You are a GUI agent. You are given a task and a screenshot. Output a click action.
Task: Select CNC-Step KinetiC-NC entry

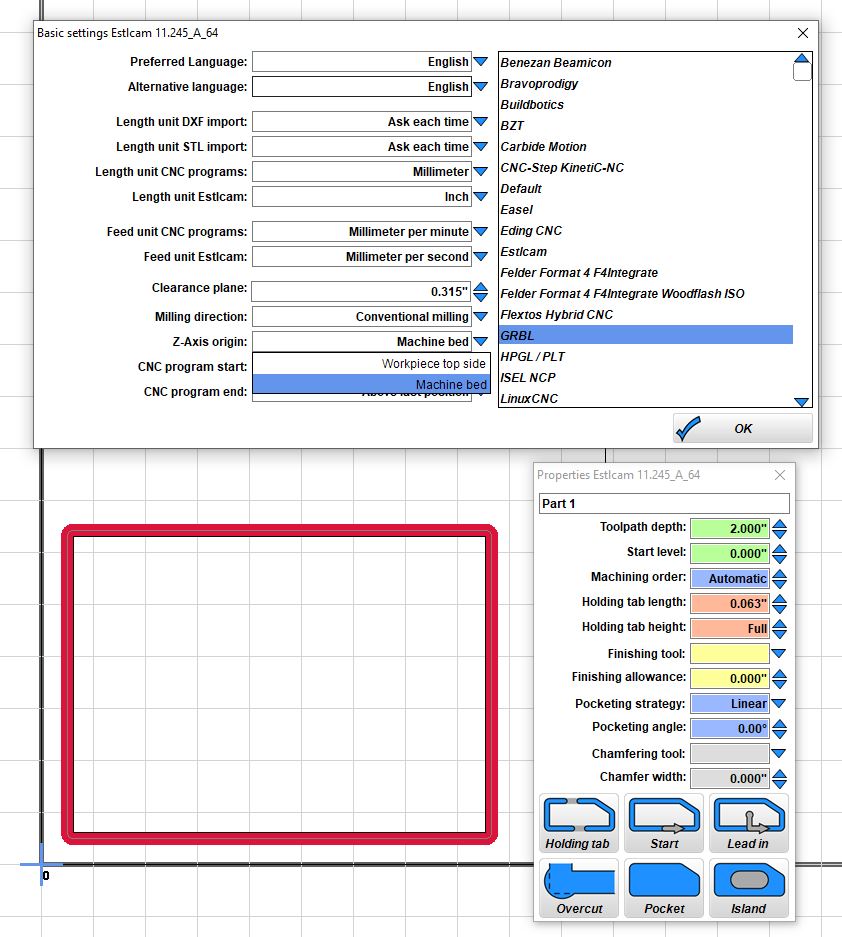pyautogui.click(x=646, y=167)
